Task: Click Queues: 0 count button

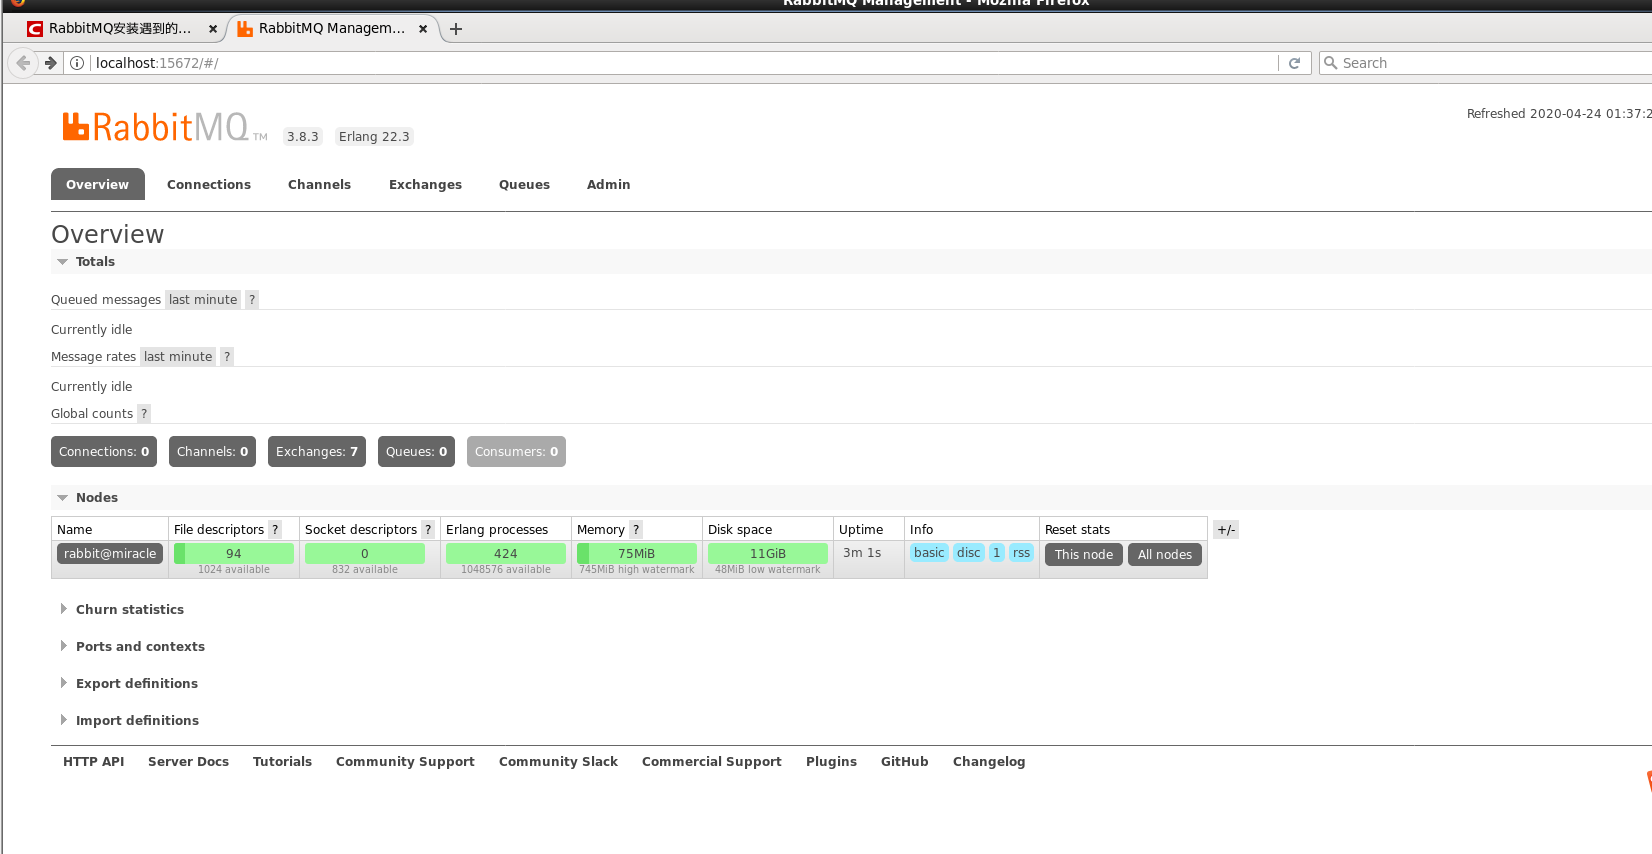Action: point(417,452)
